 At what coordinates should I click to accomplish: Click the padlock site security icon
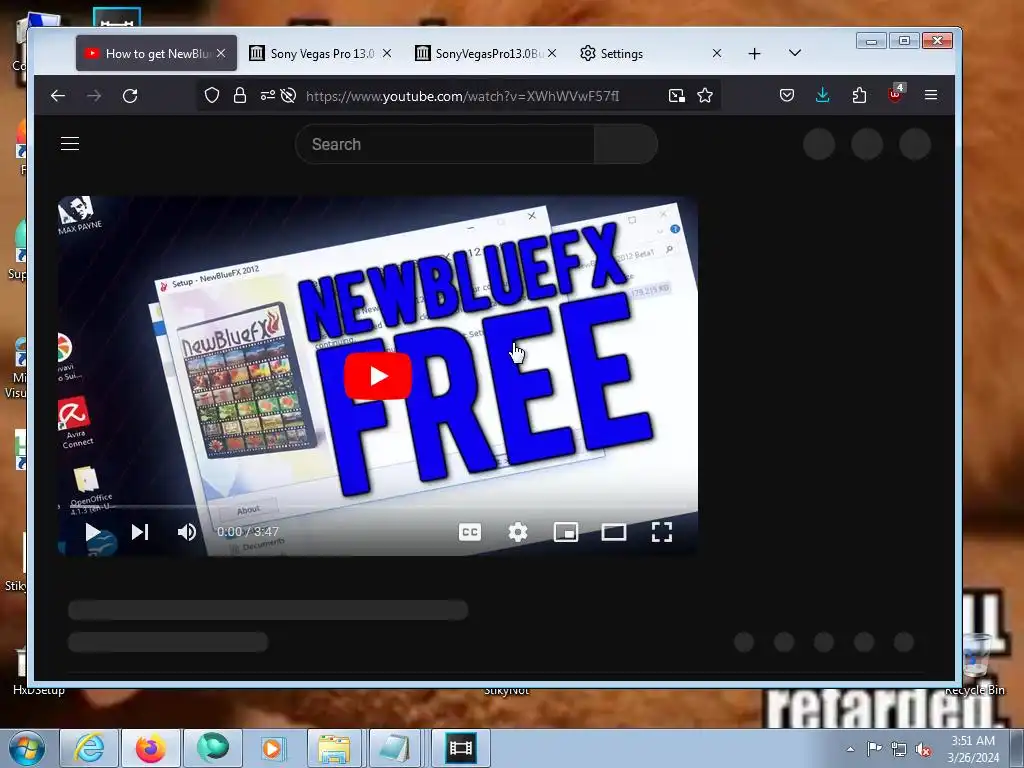pyautogui.click(x=240, y=95)
